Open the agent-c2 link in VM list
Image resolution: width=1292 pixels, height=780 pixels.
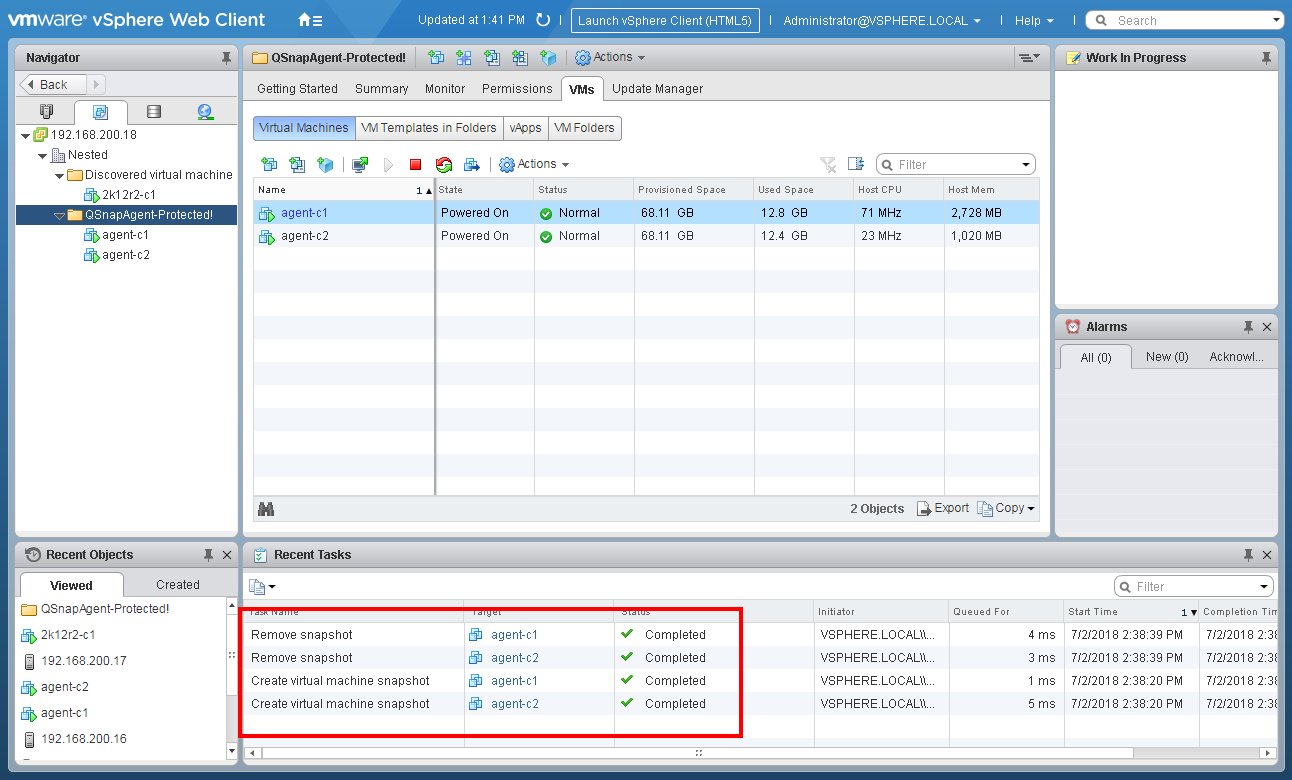[304, 236]
